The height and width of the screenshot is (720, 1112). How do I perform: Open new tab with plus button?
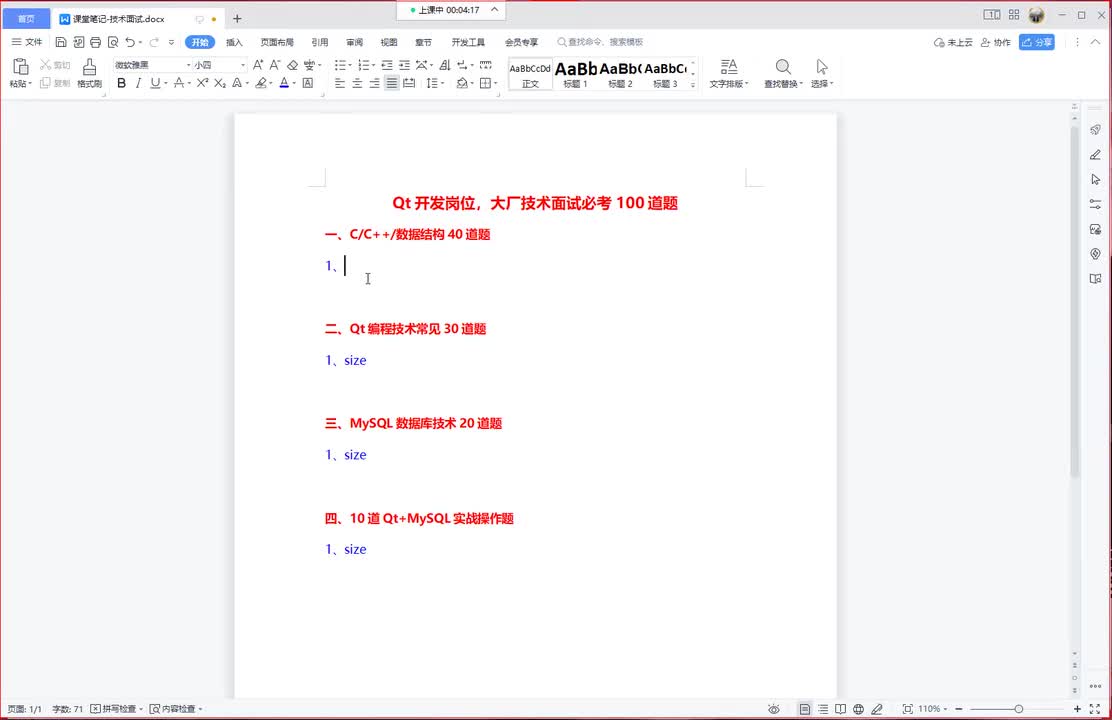237,18
